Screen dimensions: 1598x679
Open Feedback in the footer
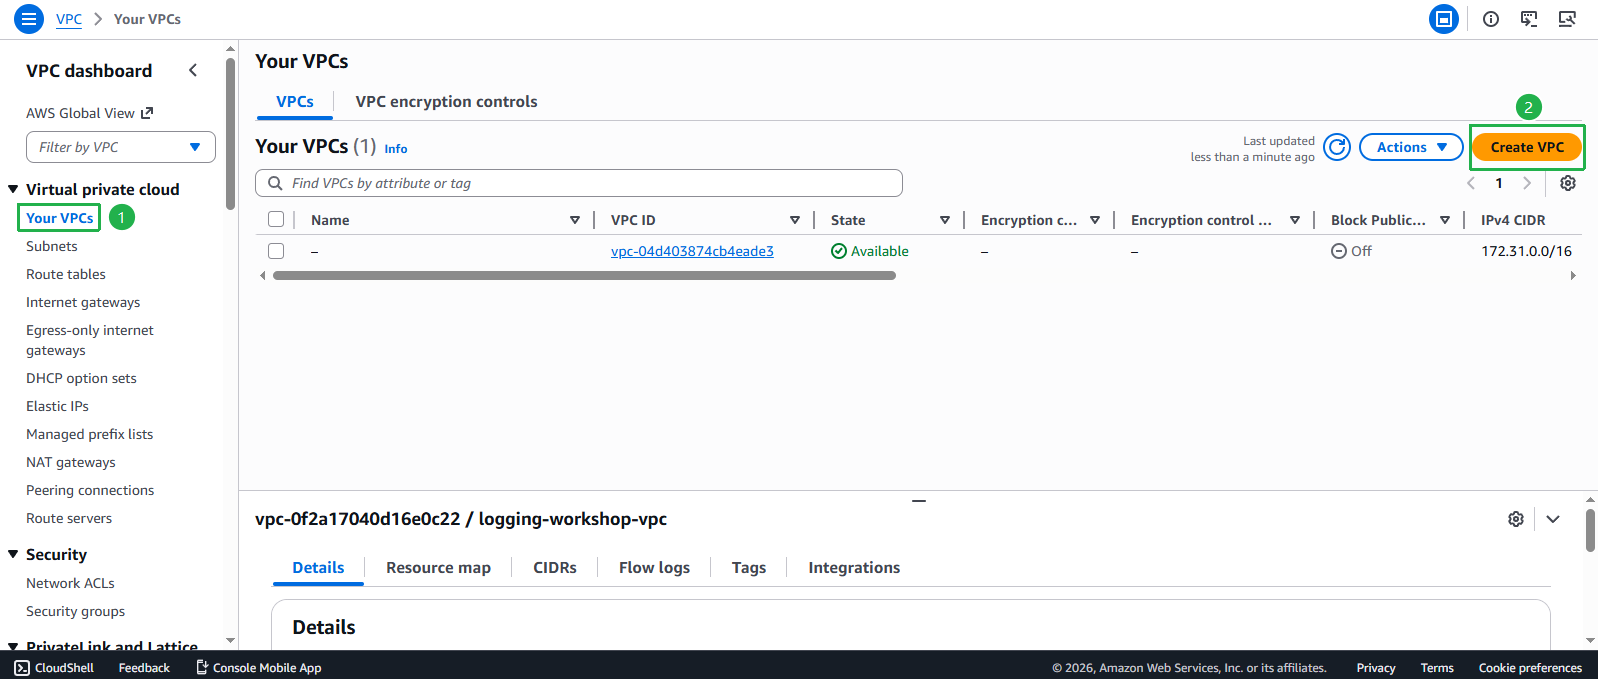click(144, 668)
